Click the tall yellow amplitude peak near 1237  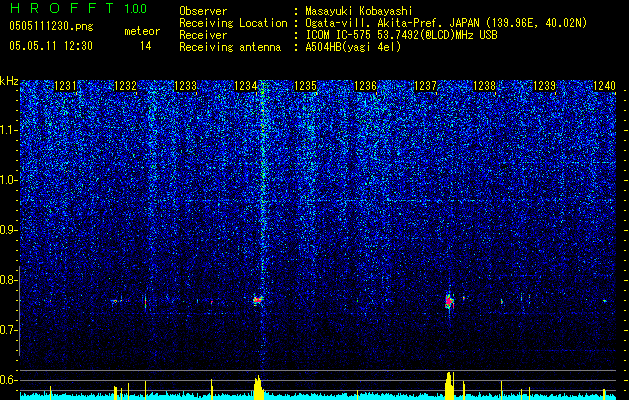[x=450, y=386]
